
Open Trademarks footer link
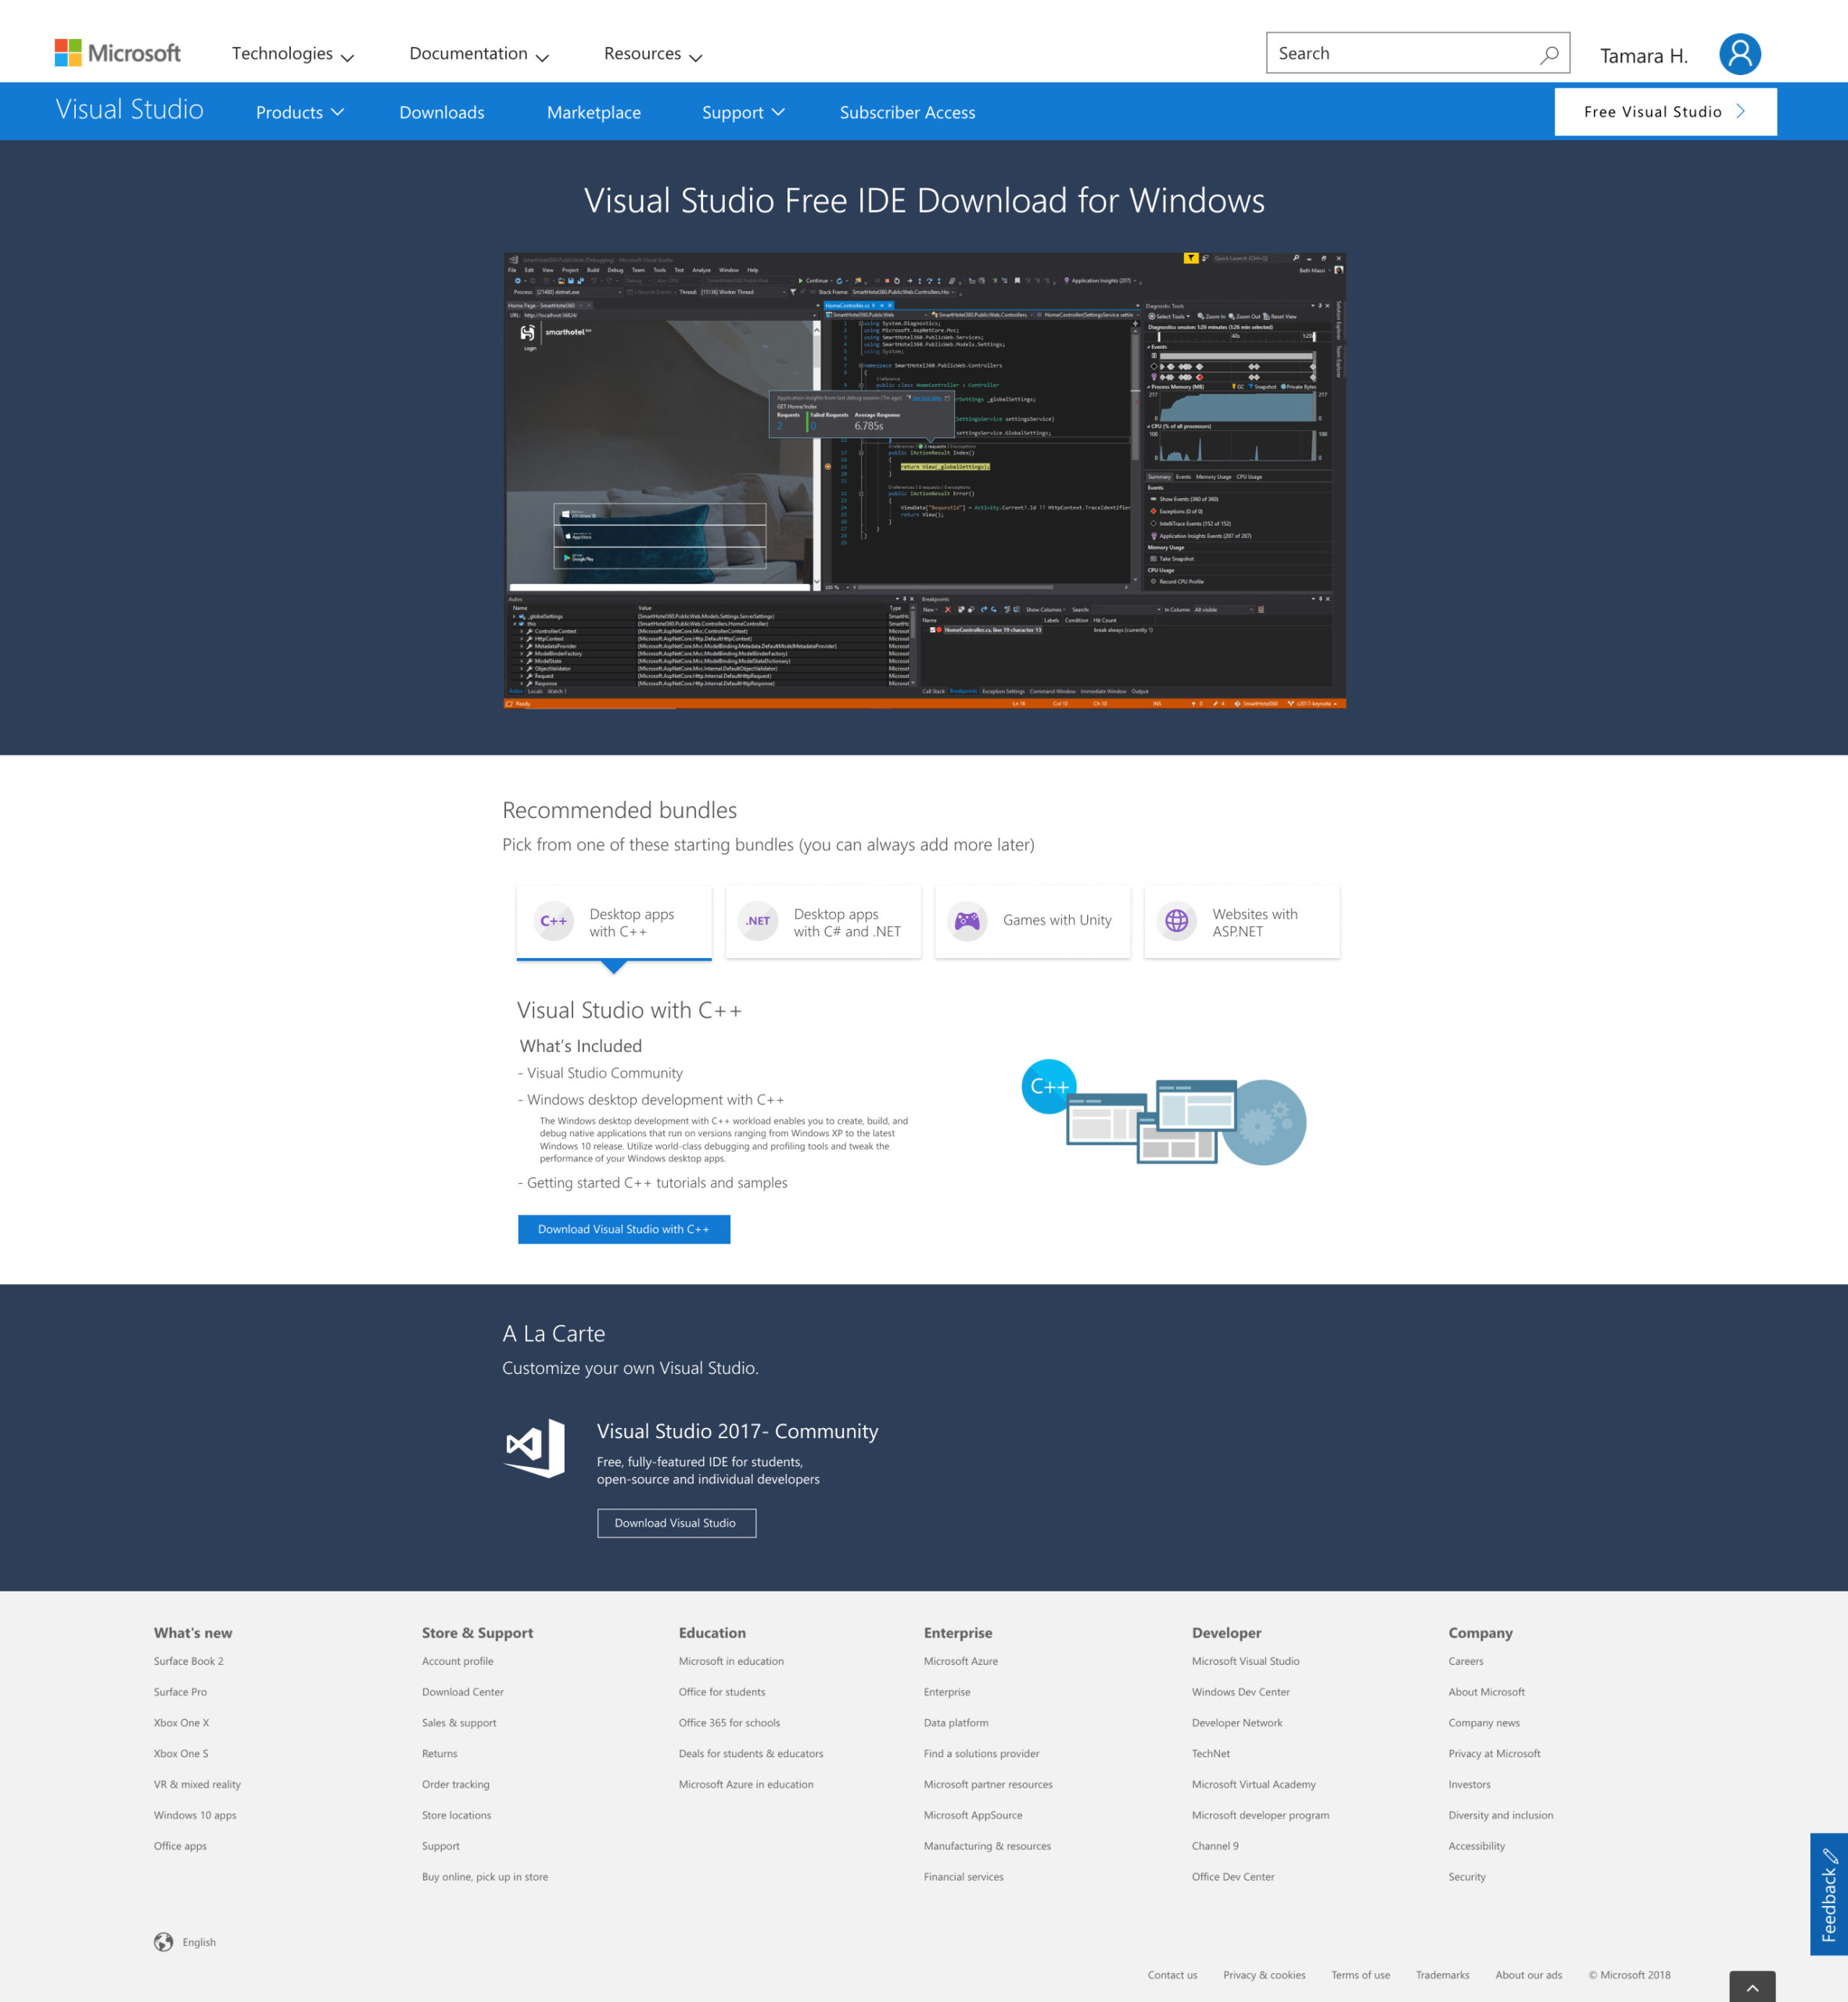tap(1442, 1975)
